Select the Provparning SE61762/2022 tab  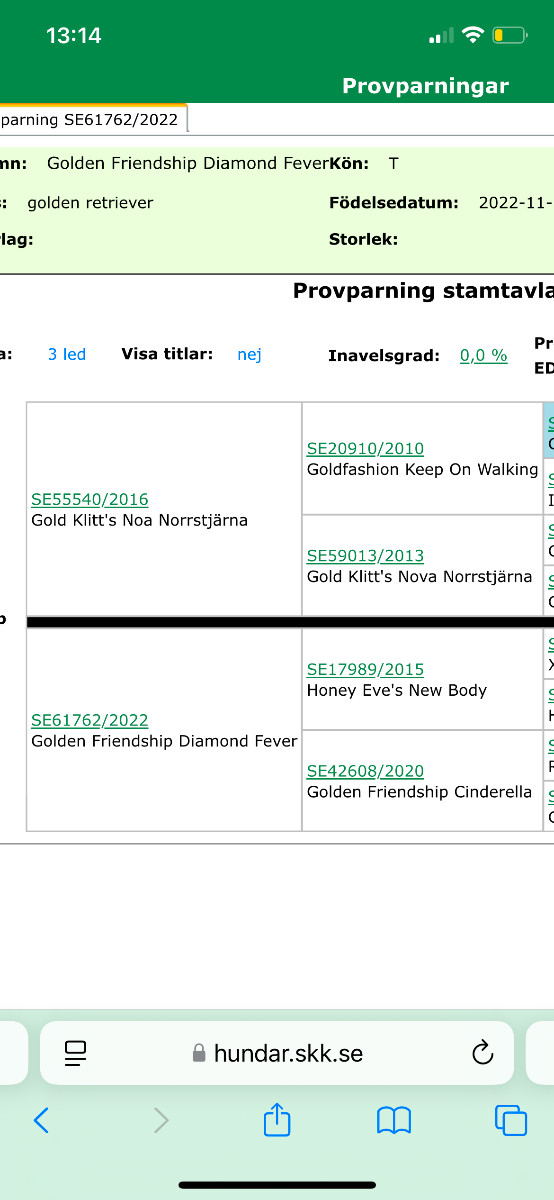pos(92,120)
